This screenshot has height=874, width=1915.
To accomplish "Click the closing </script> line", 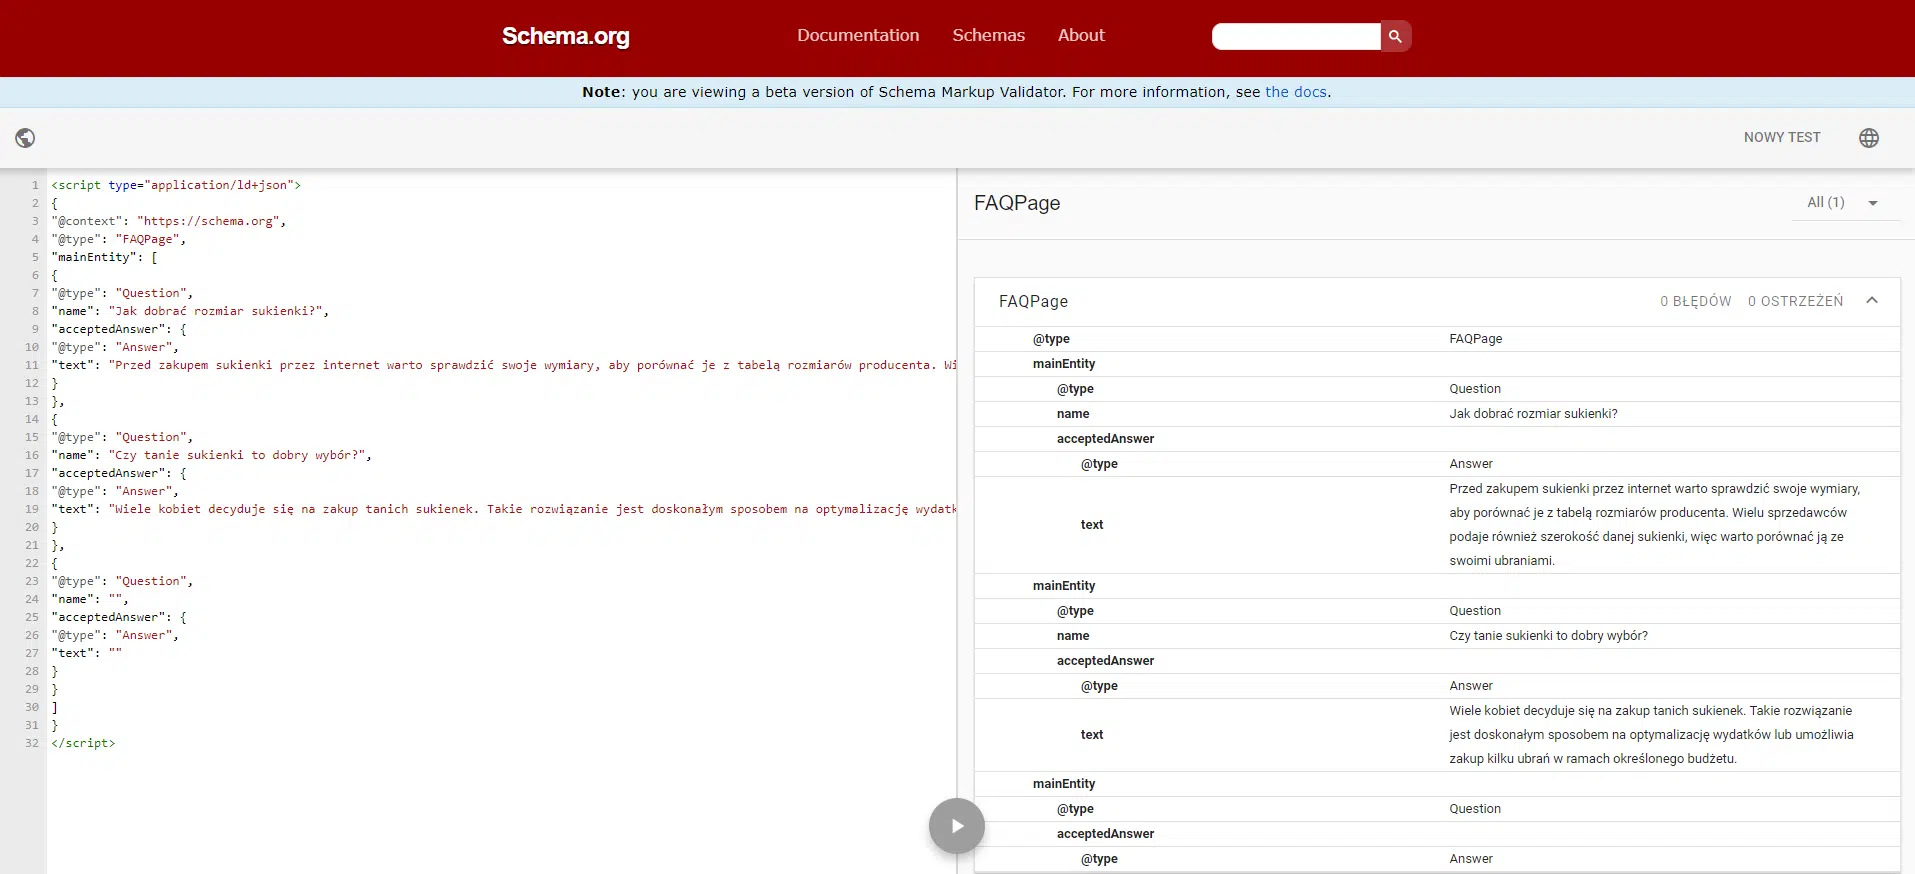I will click(x=83, y=743).
